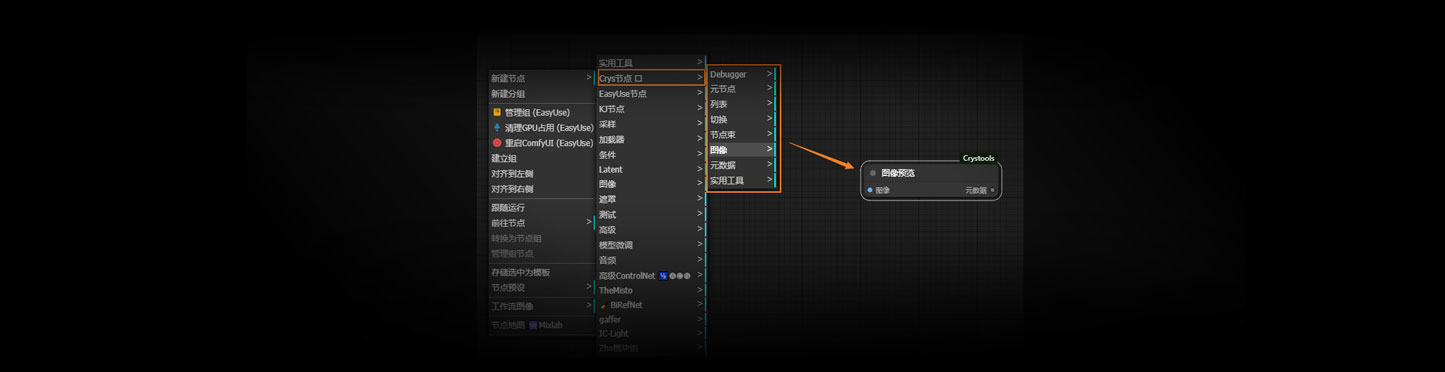Expand the highlighted 图像 submenu arrow in Crys submenu
Viewport: 1445px width, 372px height.
[x=770, y=149]
